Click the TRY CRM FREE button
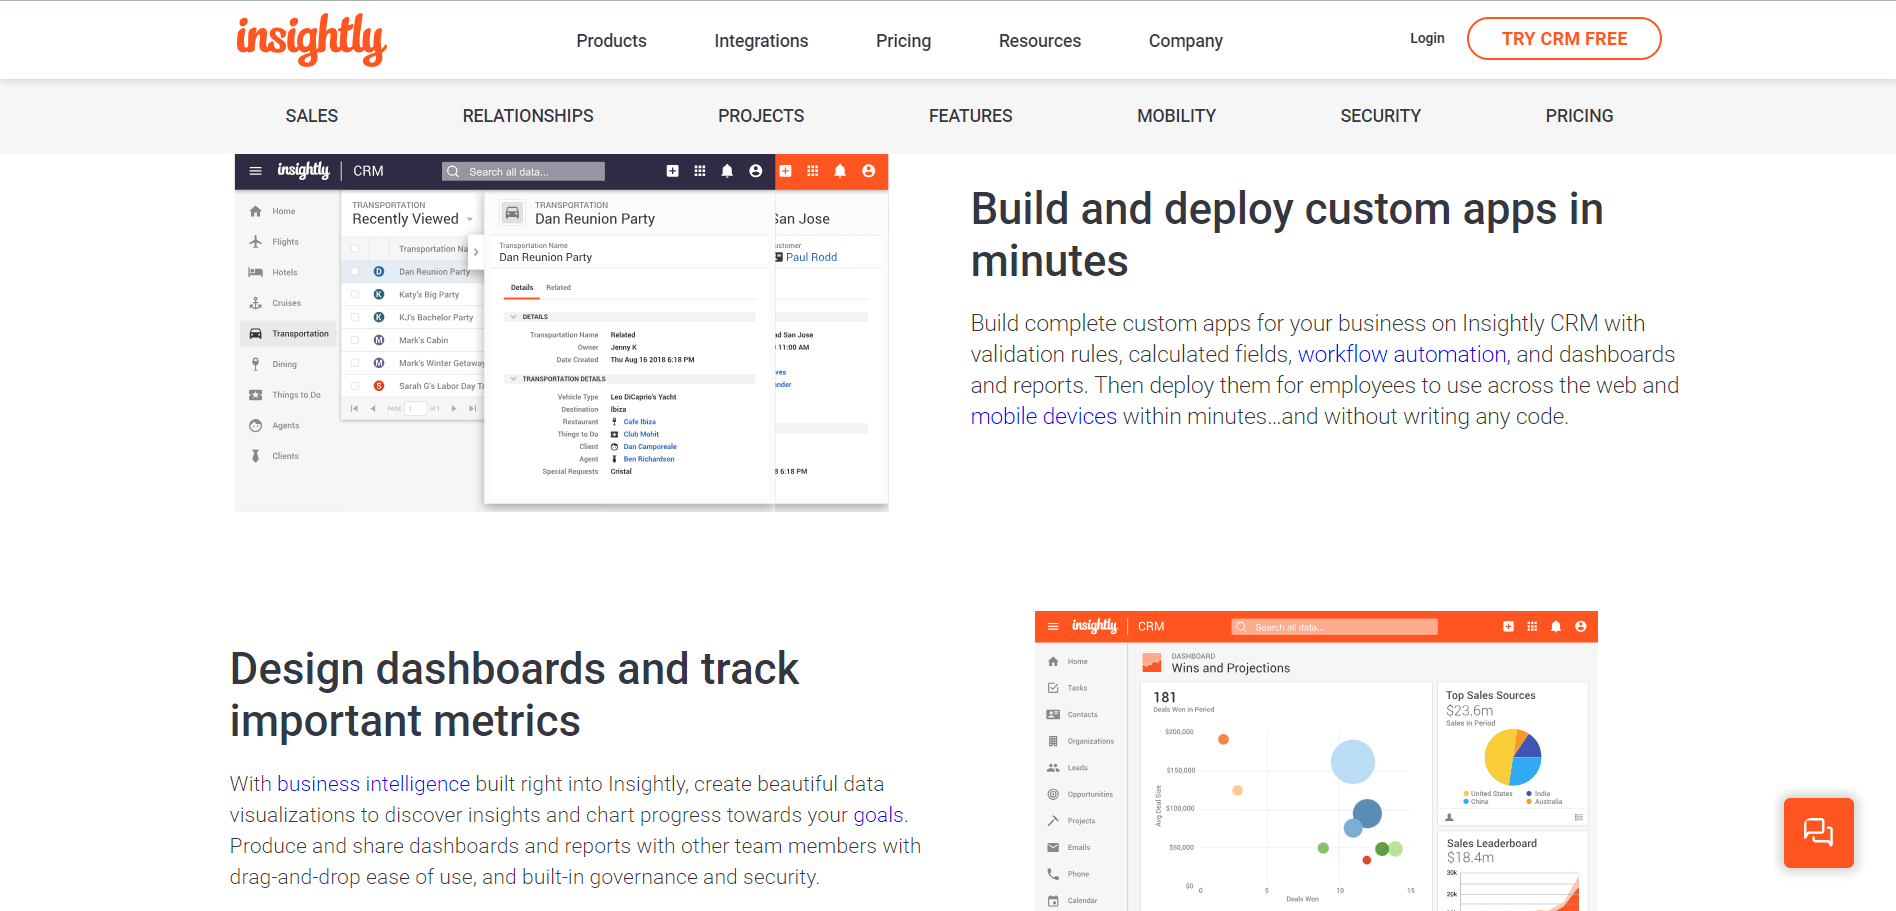Screen dimensions: 1896x911 pyautogui.click(x=1563, y=38)
